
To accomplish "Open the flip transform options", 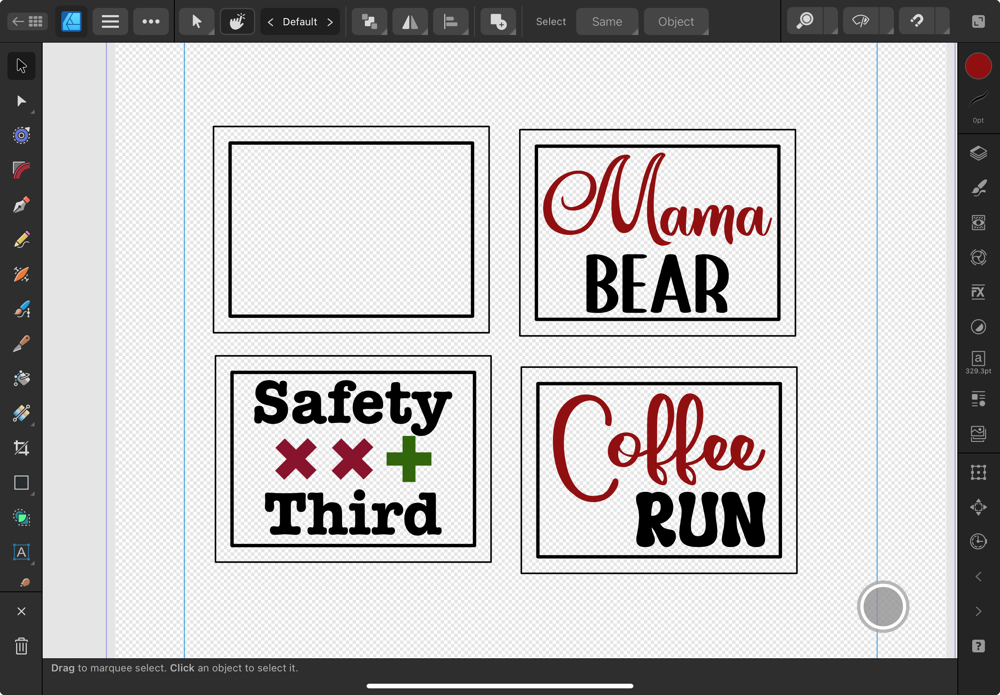I will pyautogui.click(x=410, y=22).
